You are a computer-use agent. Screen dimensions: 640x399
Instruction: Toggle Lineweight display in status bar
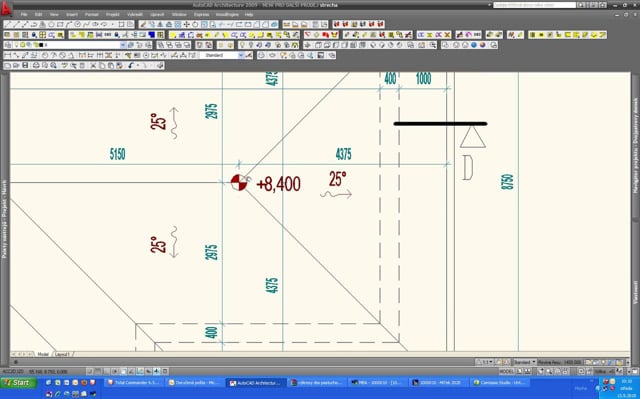click(x=157, y=371)
